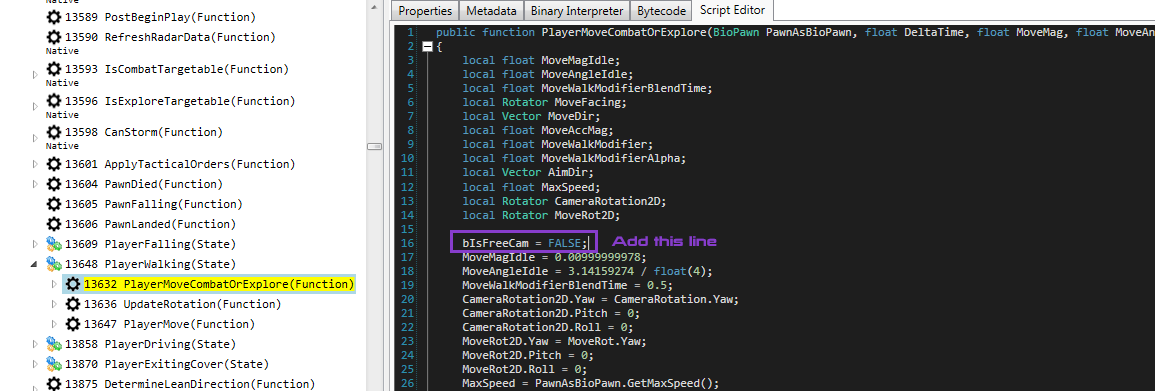Click state icon of 13609 PlayerFalling
This screenshot has height=391, width=1155.
[54, 244]
